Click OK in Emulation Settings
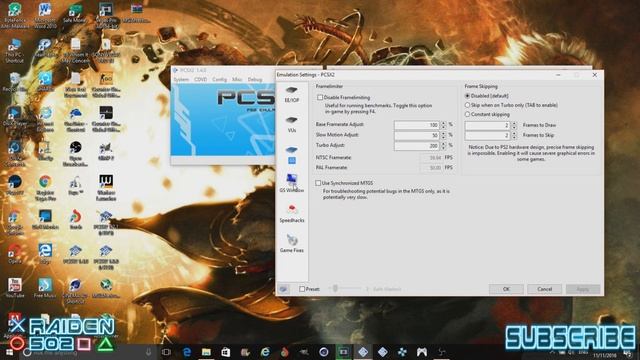640x360 pixels. 506,289
